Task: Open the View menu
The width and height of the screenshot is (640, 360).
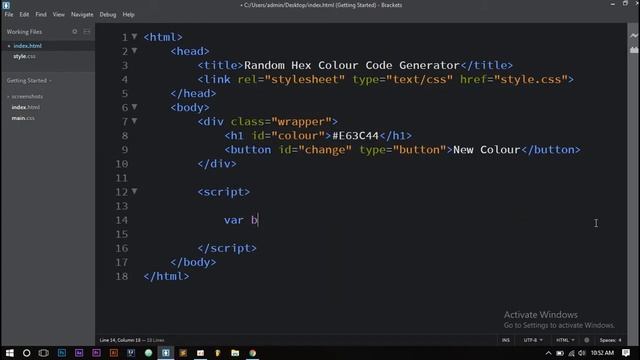Action: pos(58,14)
